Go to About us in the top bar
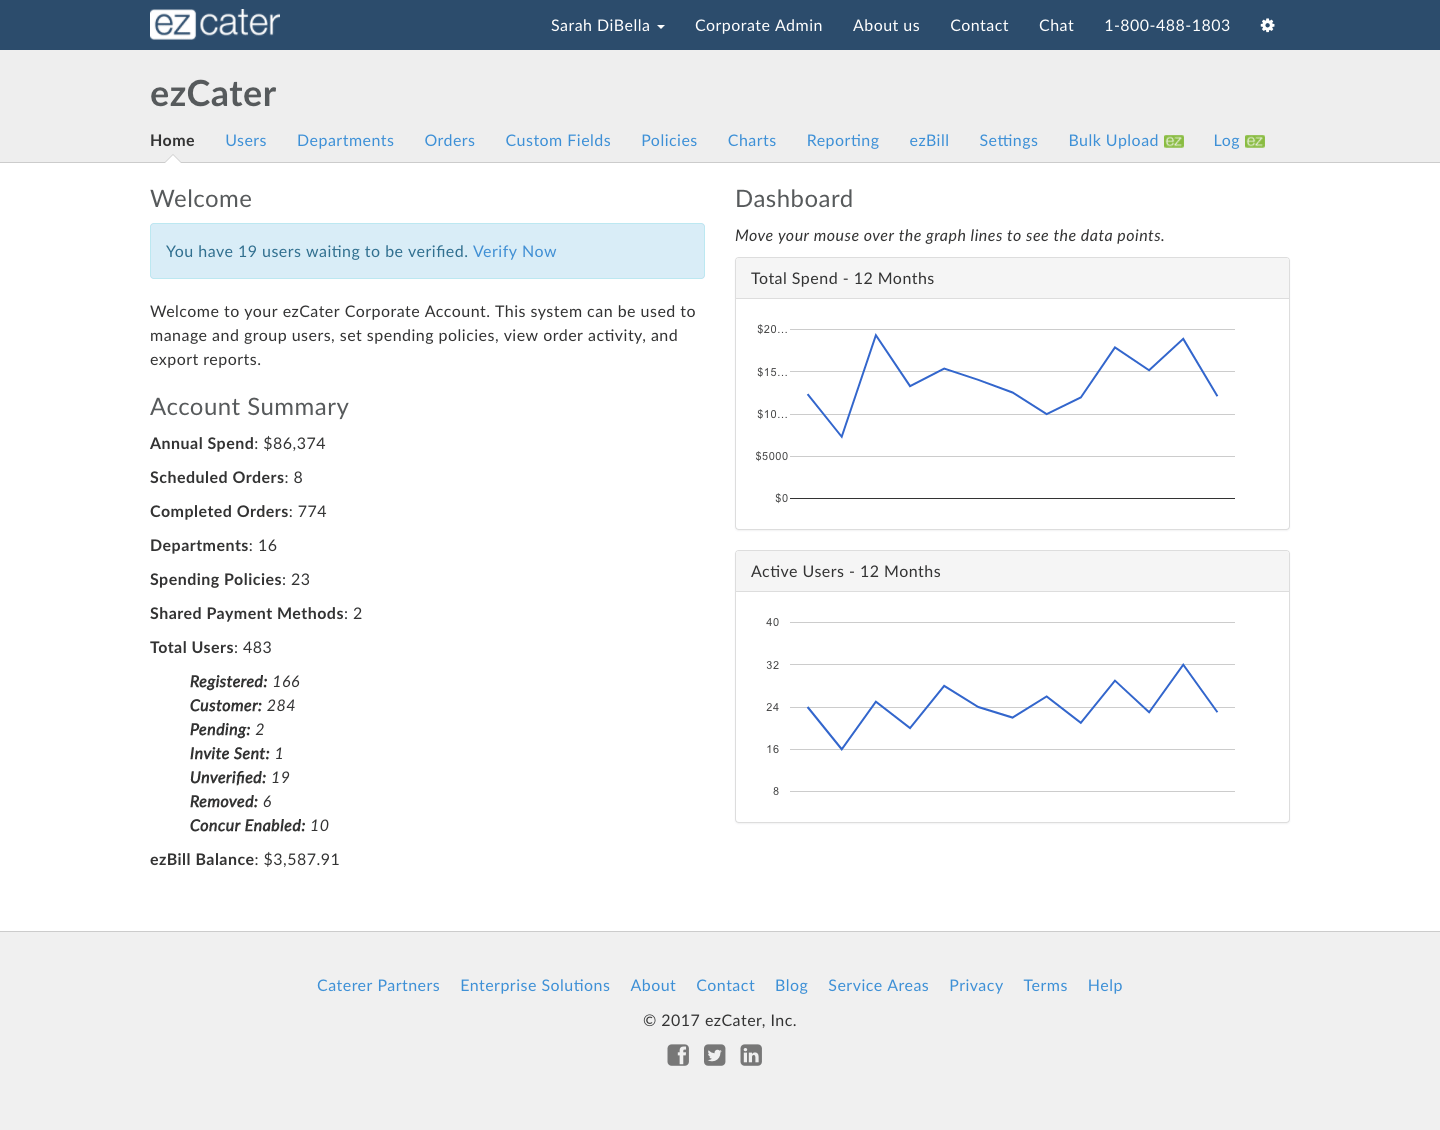 [x=886, y=26]
